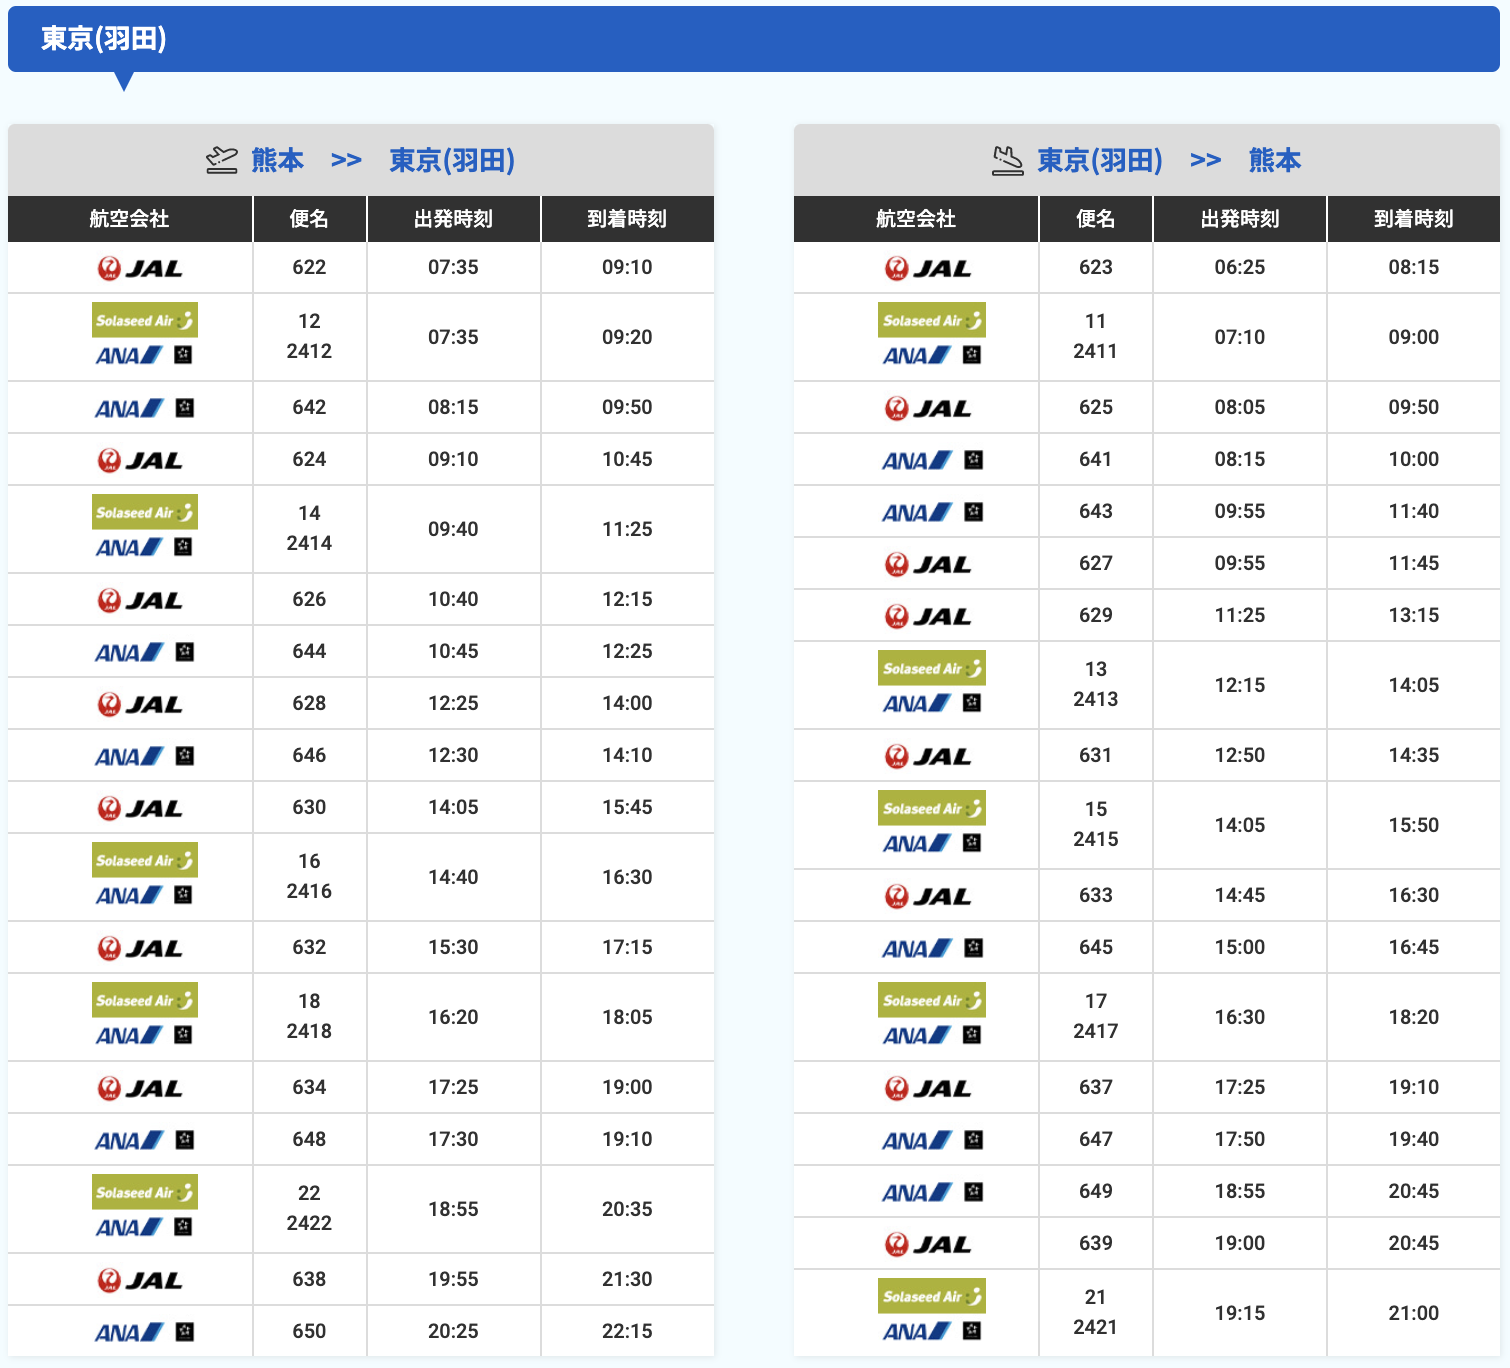
Task: Click the JAL logo for flight 639
Action: point(928,1244)
